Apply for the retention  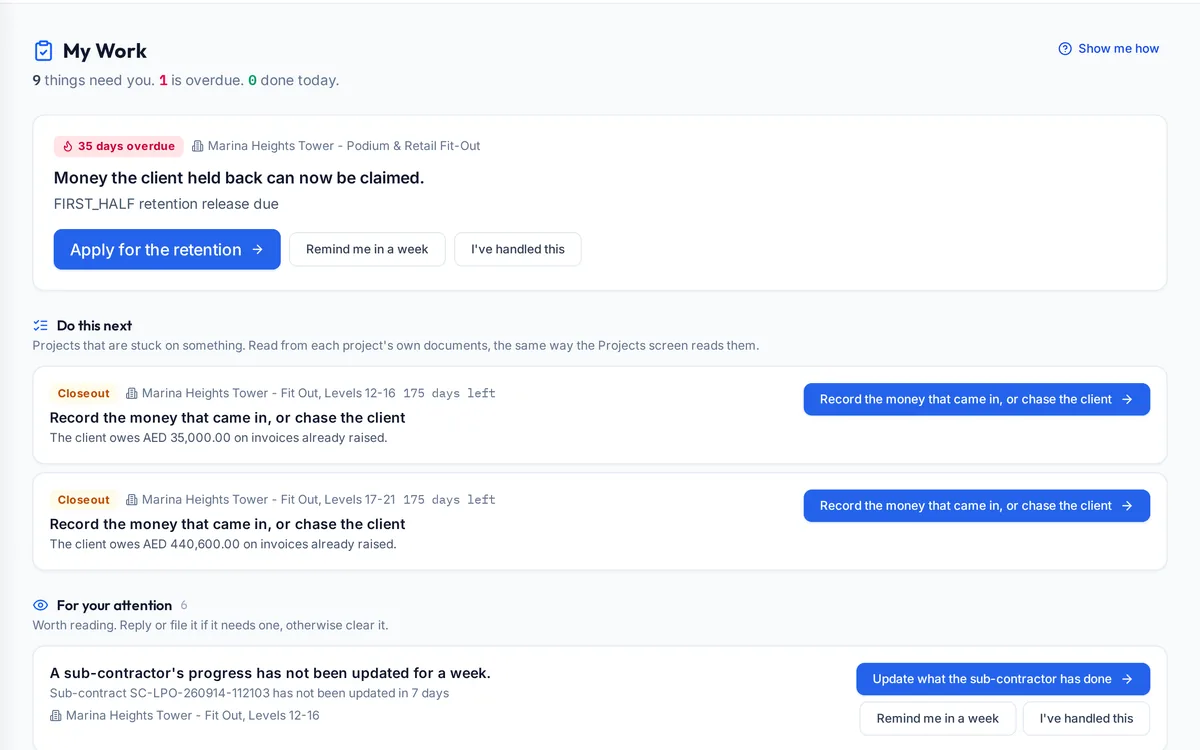click(x=167, y=250)
